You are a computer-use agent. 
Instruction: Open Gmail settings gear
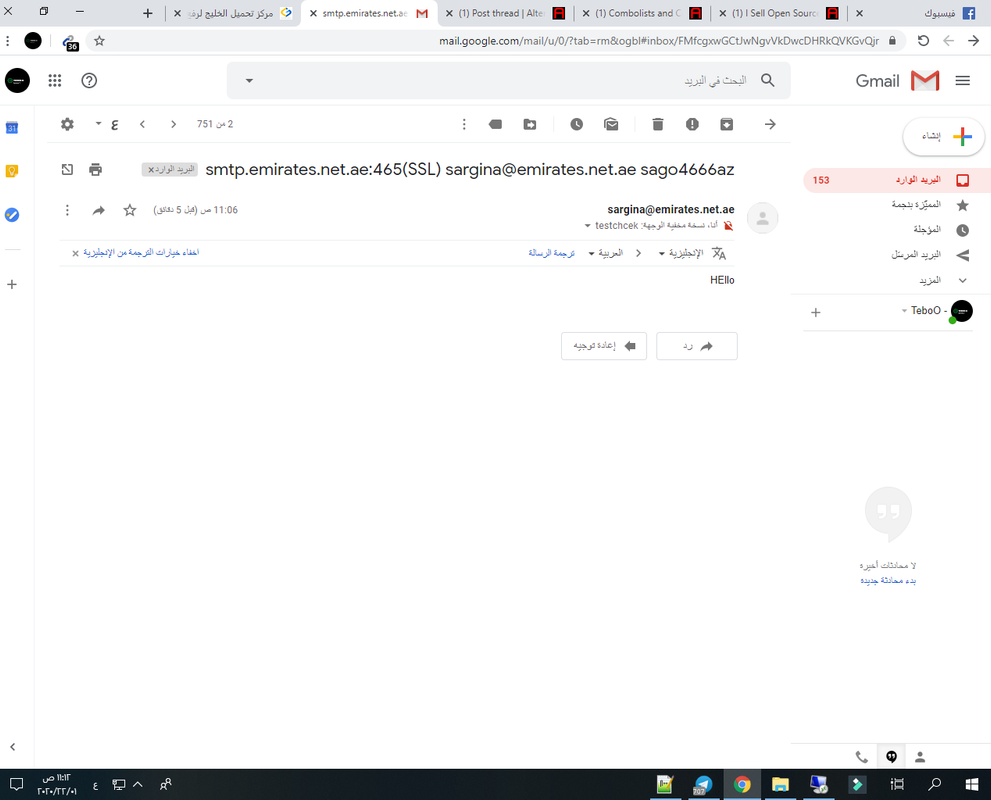(67, 124)
